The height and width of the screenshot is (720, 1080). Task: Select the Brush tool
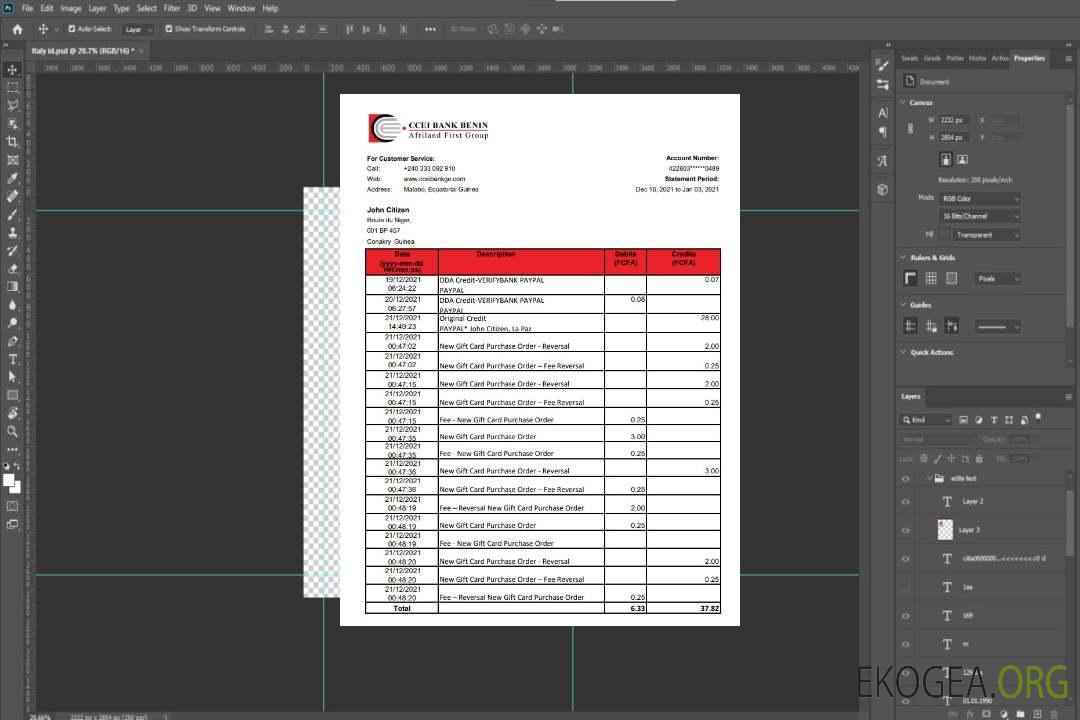pos(12,214)
